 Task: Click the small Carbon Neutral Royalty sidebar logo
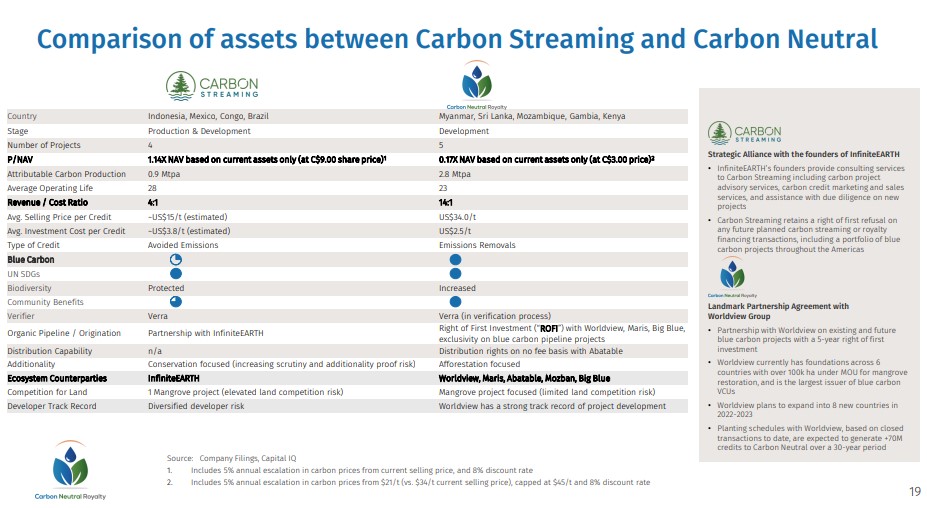[732, 277]
